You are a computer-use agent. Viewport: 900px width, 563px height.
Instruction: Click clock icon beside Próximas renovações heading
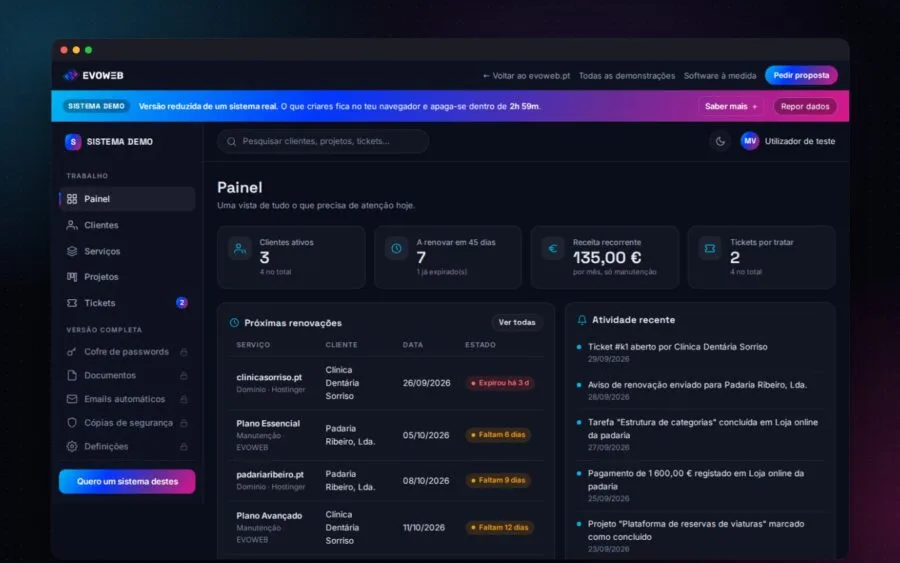point(234,323)
